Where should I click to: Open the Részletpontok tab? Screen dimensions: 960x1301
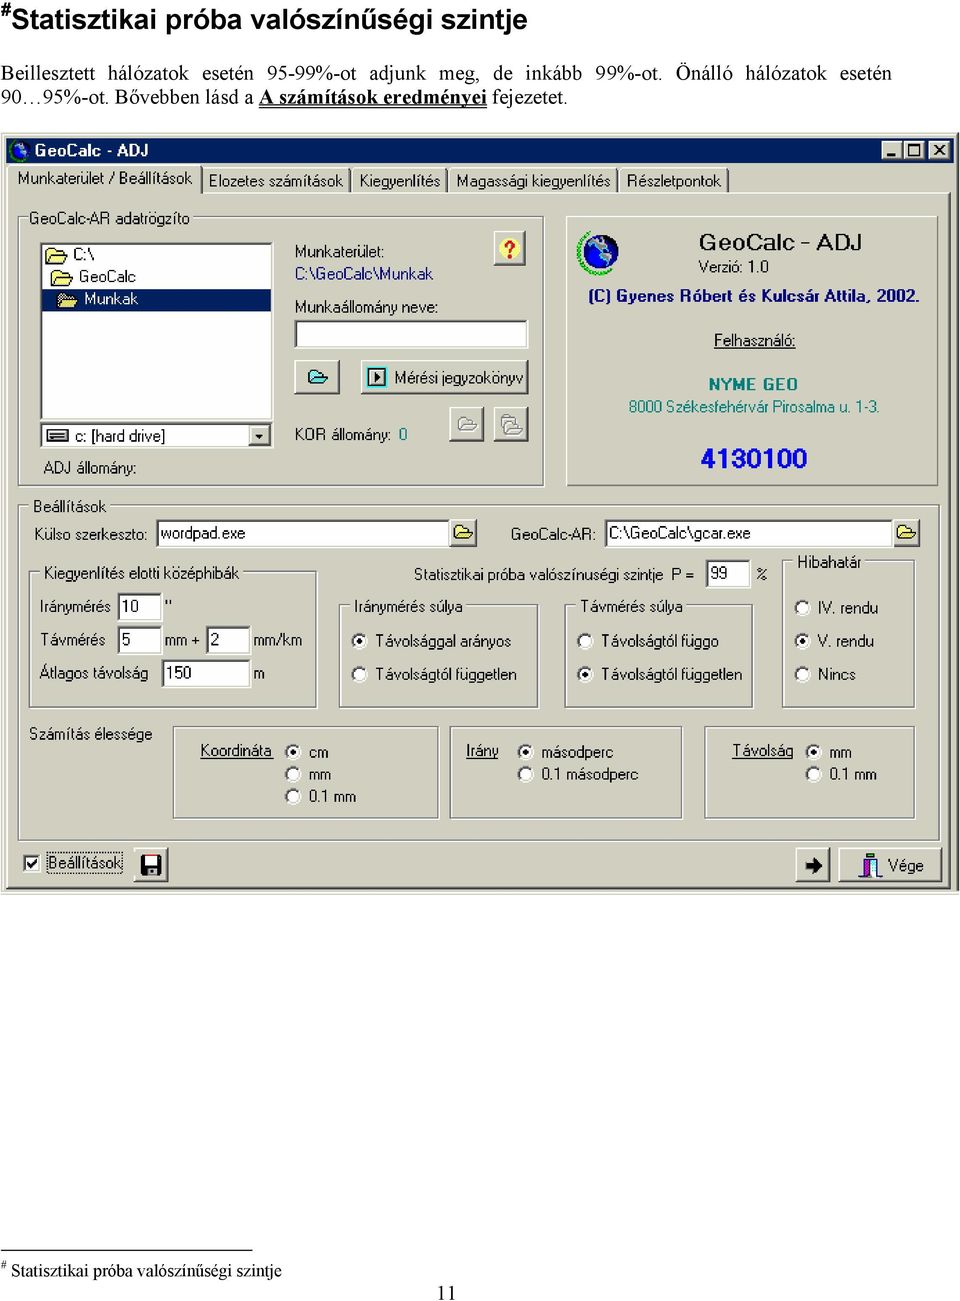point(674,181)
